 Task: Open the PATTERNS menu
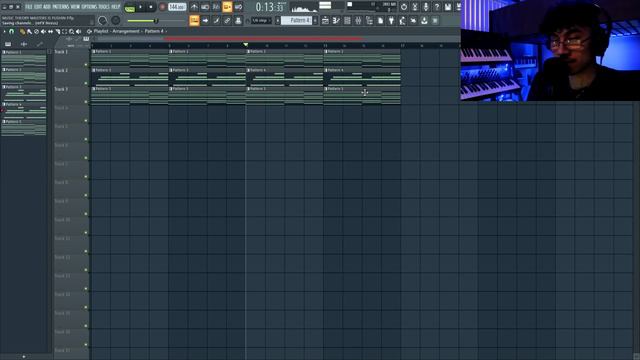[x=61, y=7]
